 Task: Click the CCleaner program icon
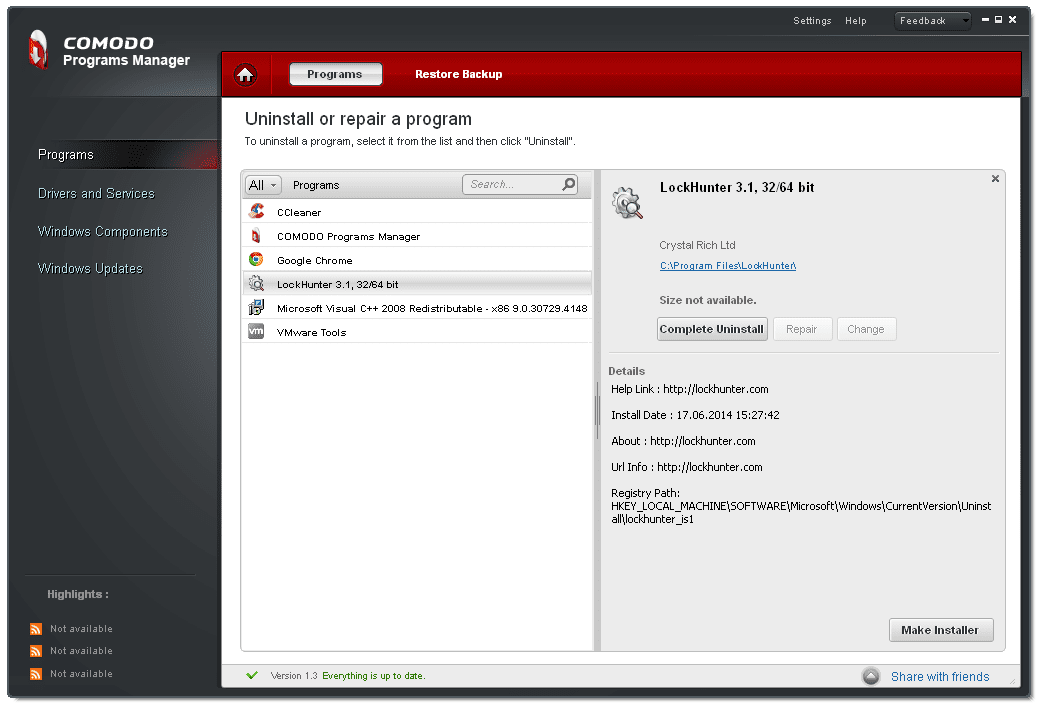(256, 212)
